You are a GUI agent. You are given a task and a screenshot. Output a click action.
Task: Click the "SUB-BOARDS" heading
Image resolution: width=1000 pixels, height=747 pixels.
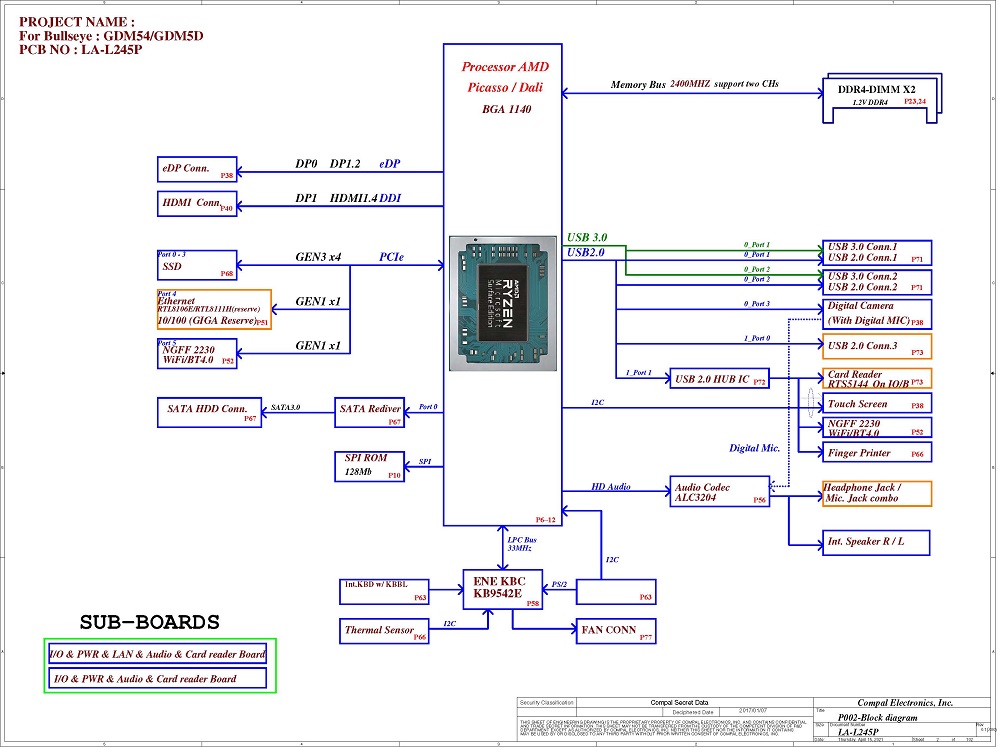pos(149,622)
